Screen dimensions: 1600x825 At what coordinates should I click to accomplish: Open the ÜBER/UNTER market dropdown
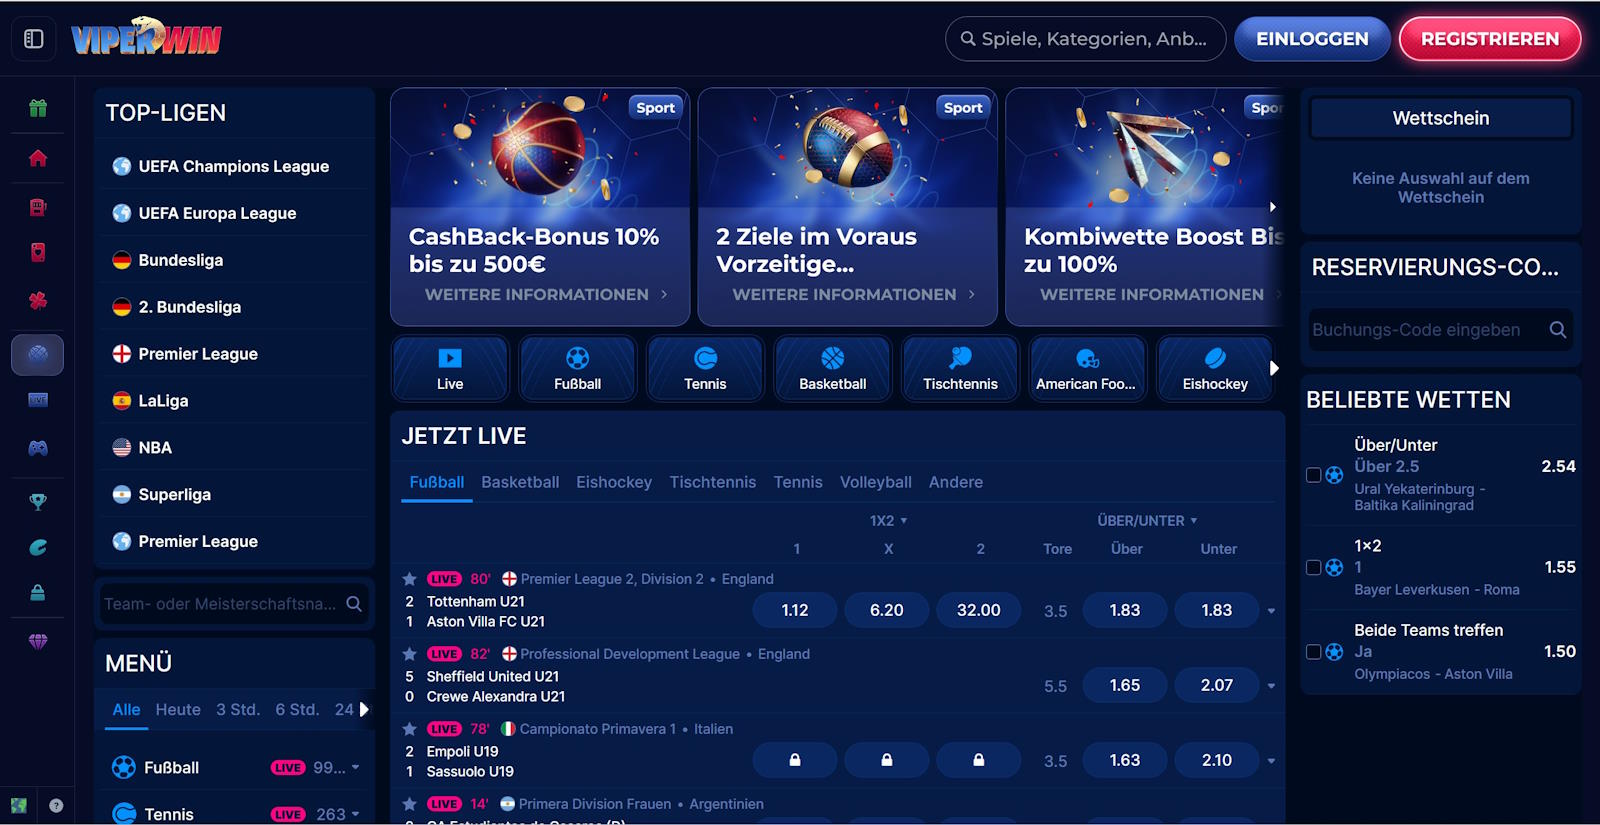pyautogui.click(x=1146, y=521)
